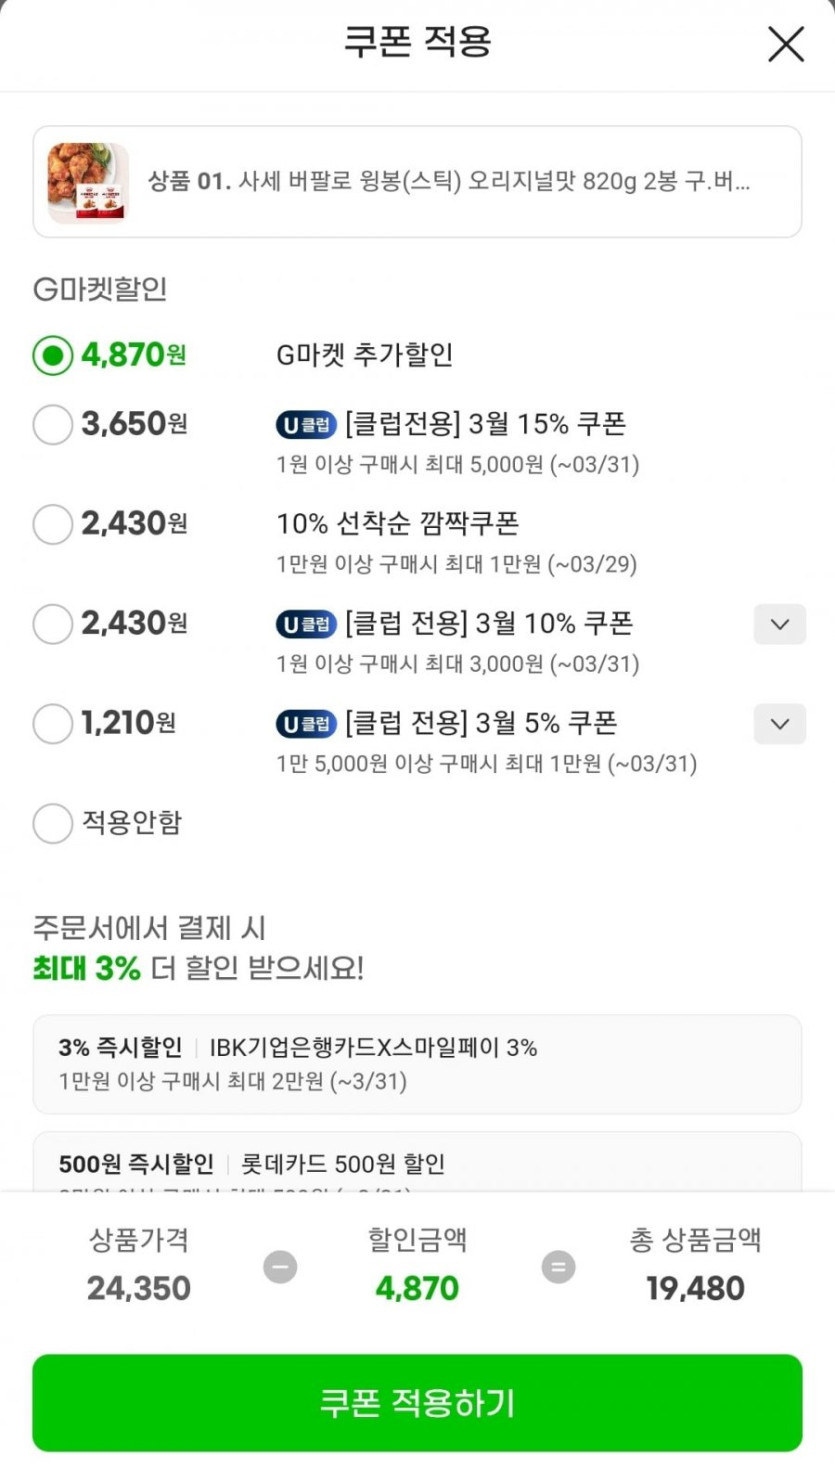Image resolution: width=835 pixels, height=1468 pixels.
Task: Click the U클럽 badge on 5% coupon
Action: pos(306,724)
